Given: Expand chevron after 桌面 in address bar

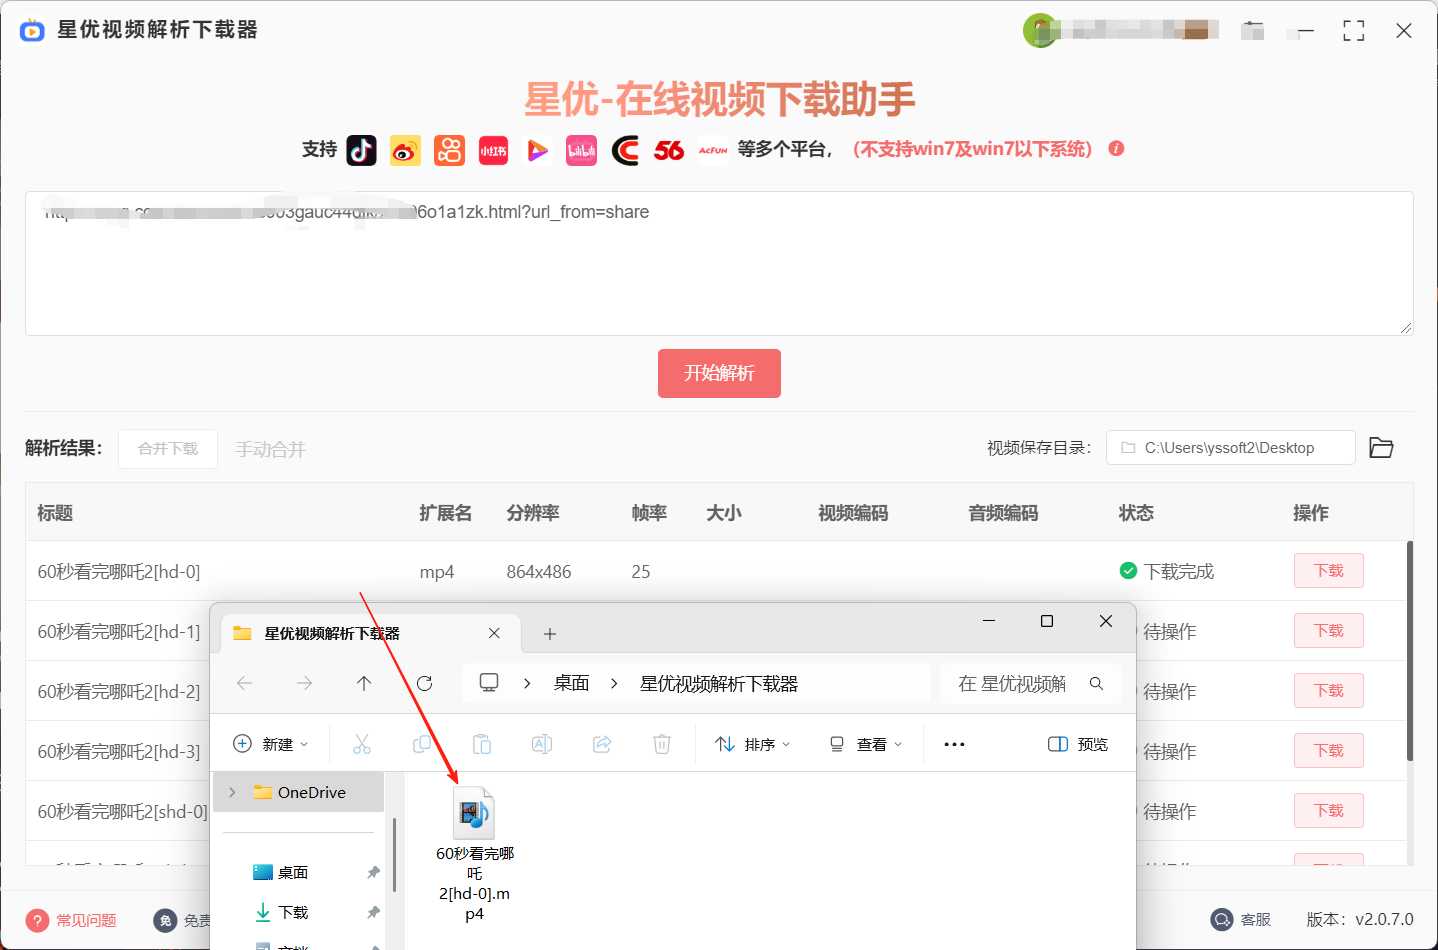Looking at the screenshot, I should [x=614, y=684].
